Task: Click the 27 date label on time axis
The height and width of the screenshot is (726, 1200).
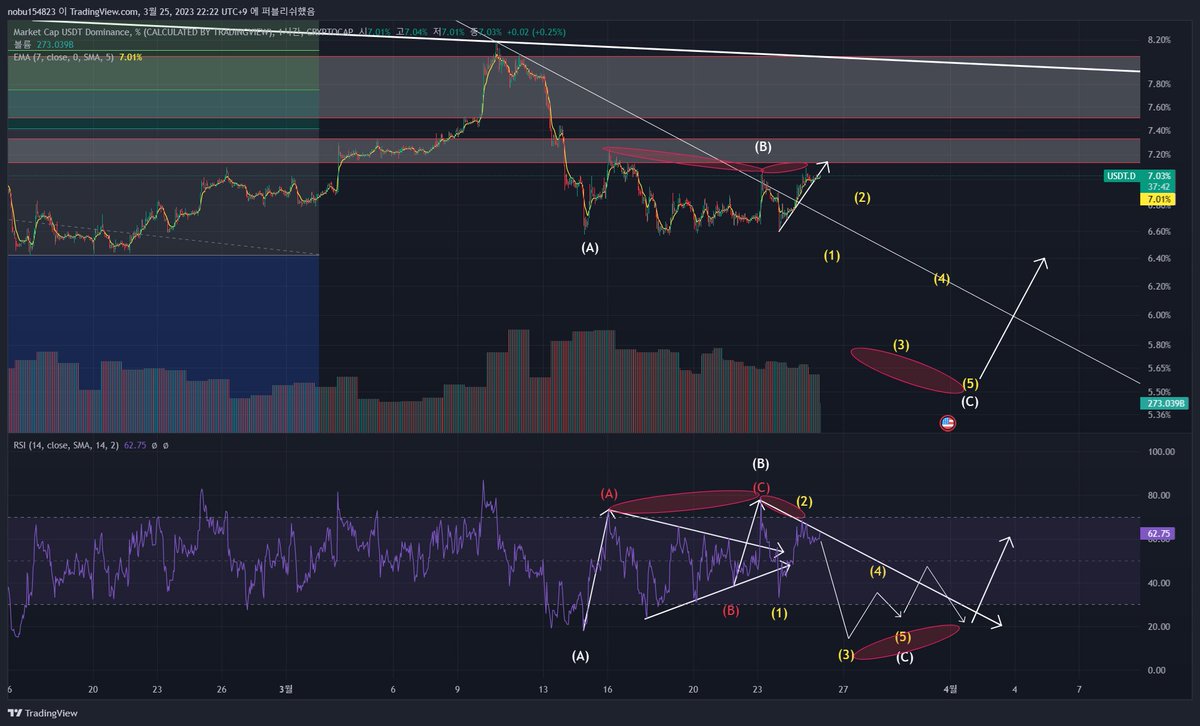Action: tap(843, 689)
